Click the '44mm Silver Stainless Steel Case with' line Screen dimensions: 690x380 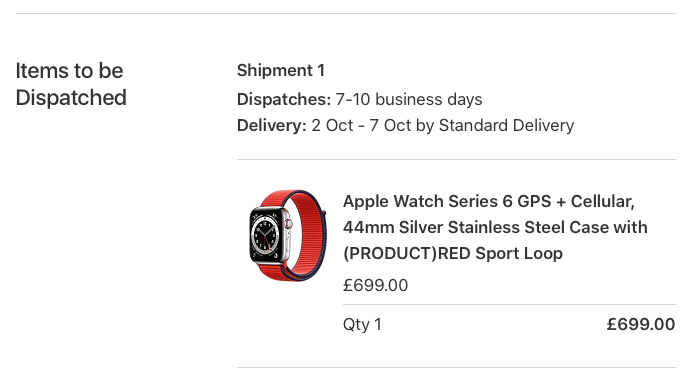click(495, 228)
